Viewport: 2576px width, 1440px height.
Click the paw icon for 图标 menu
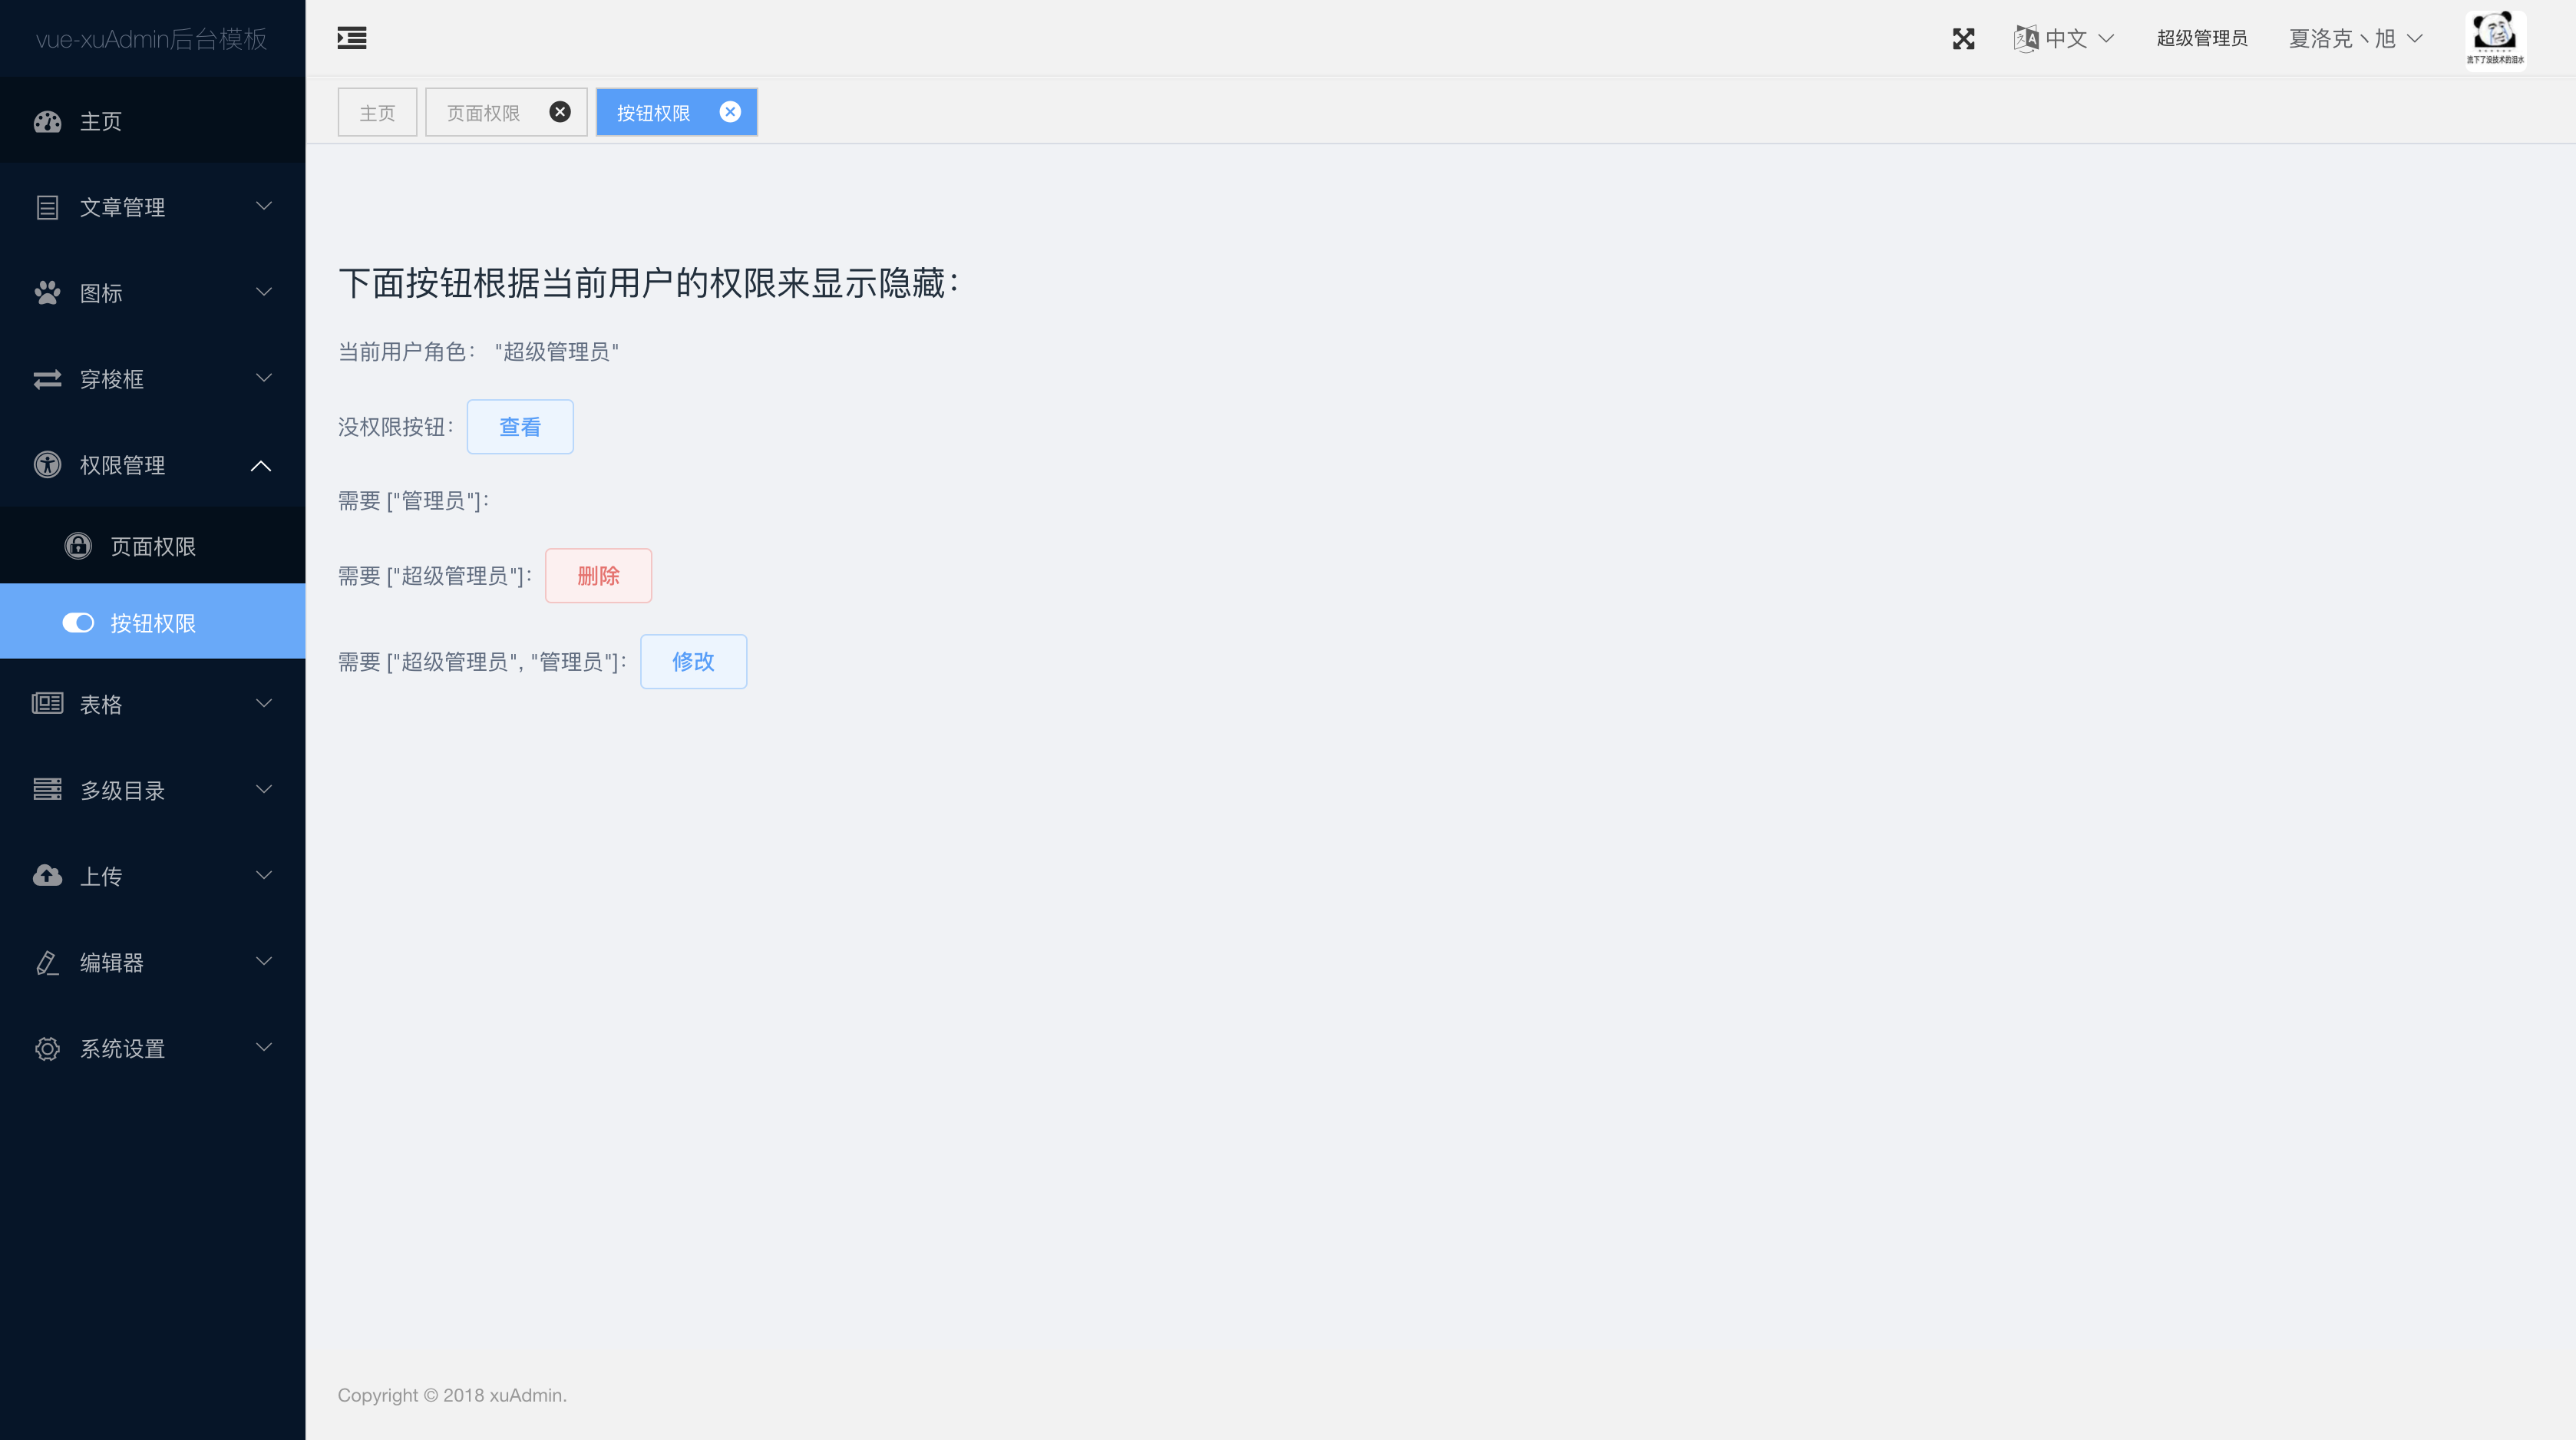click(x=47, y=293)
